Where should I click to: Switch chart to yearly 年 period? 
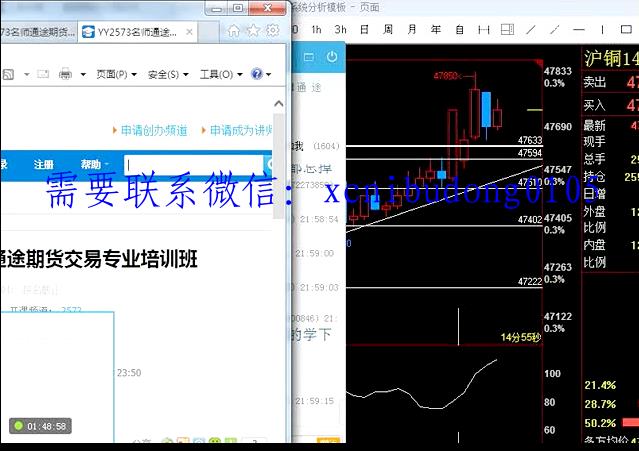[436, 30]
